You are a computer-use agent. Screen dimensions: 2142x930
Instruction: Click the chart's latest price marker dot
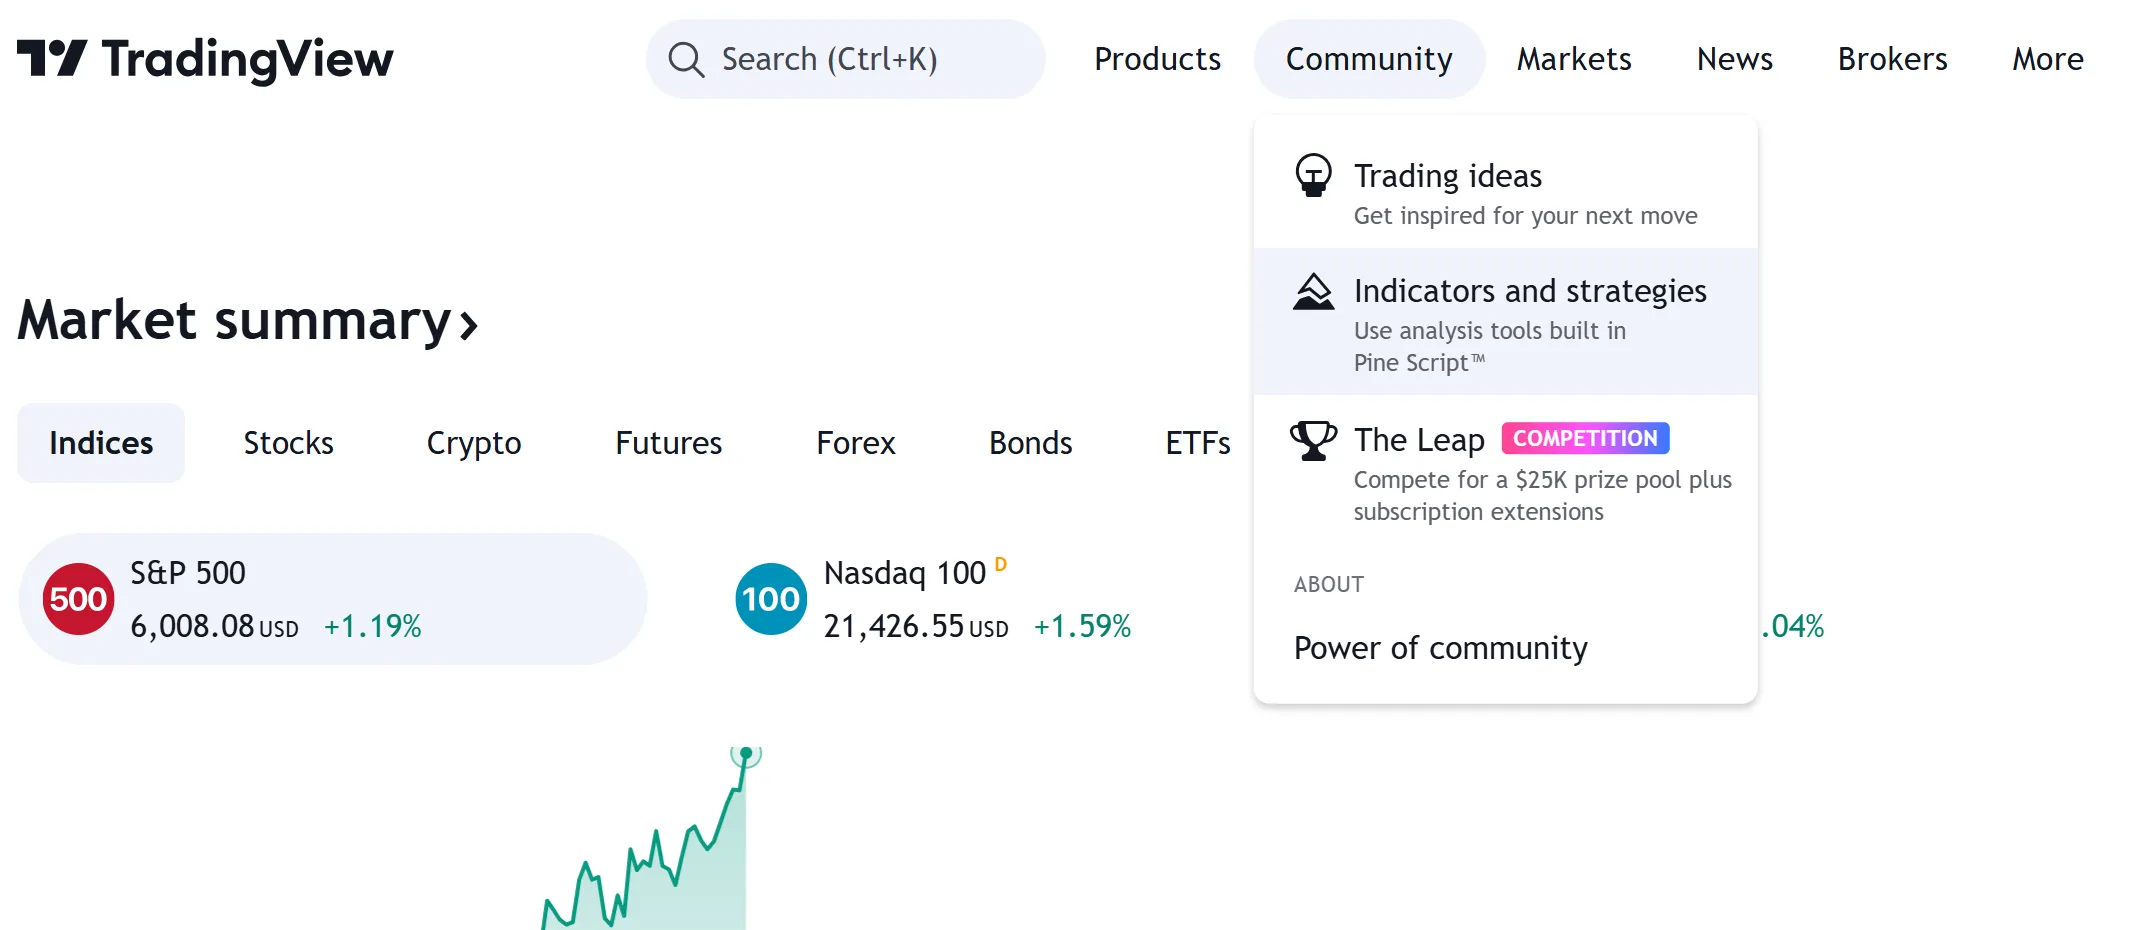(x=746, y=753)
